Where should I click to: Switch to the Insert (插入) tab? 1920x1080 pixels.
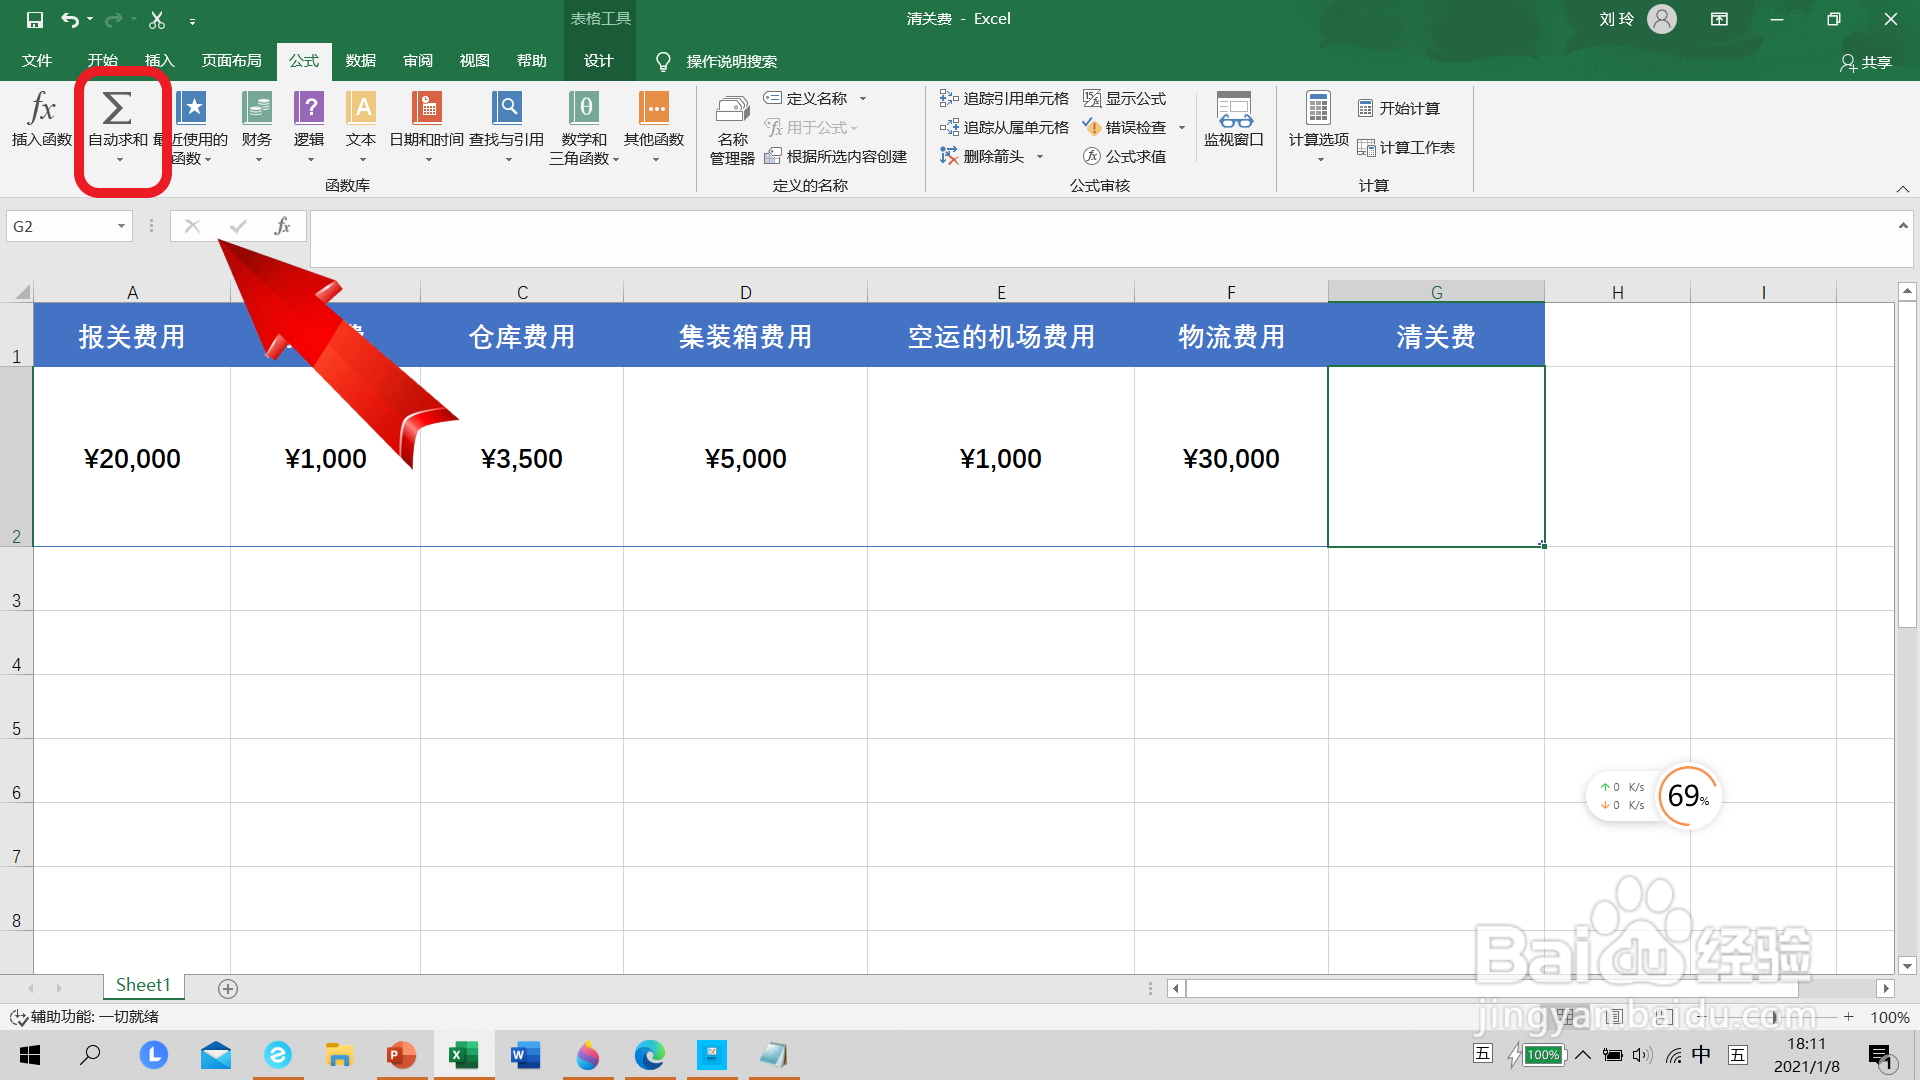[x=159, y=61]
